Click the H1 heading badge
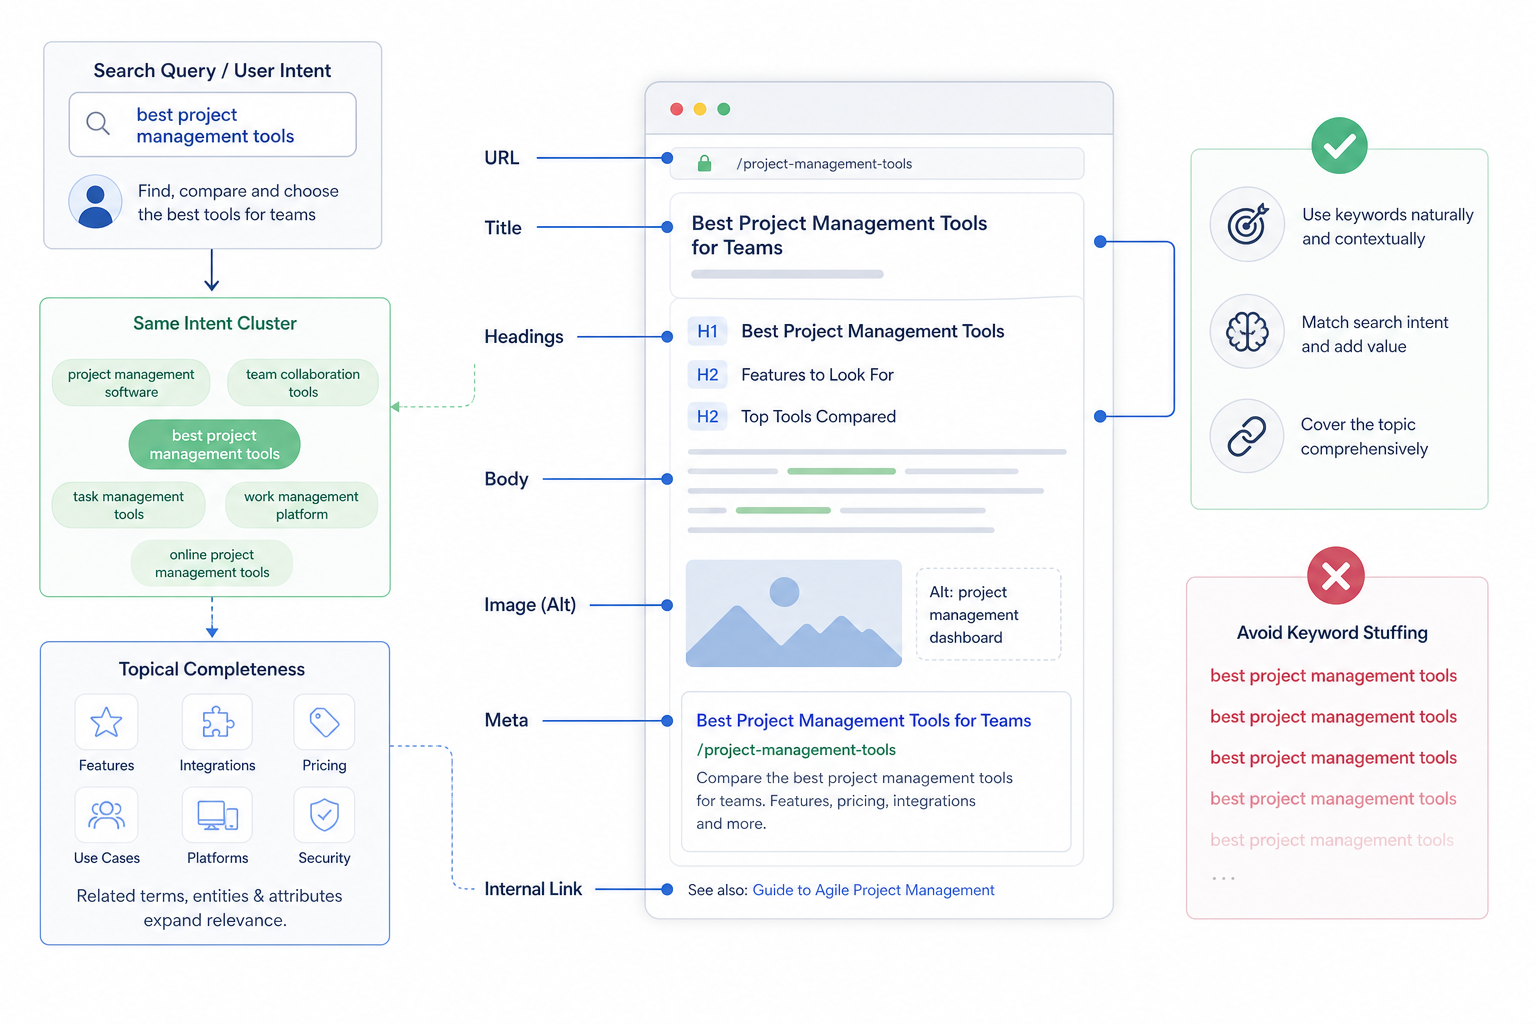1536x1024 pixels. (x=707, y=331)
